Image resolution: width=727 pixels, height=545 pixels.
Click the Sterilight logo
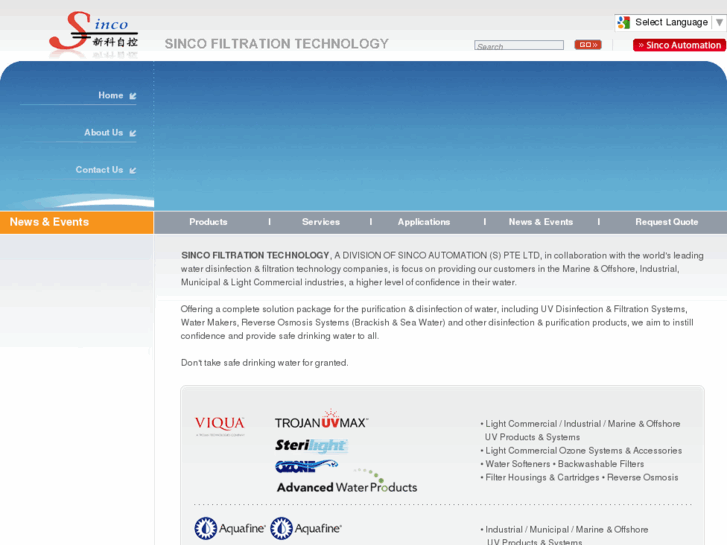(x=311, y=446)
